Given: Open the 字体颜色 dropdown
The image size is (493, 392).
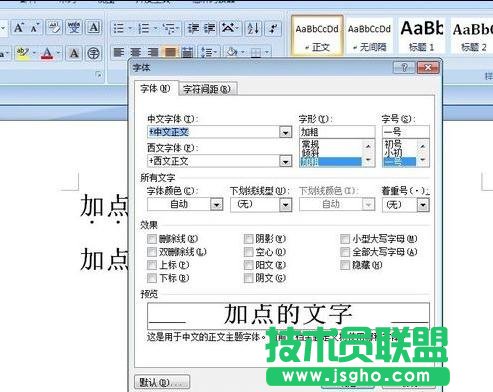Looking at the screenshot, I should click(216, 204).
